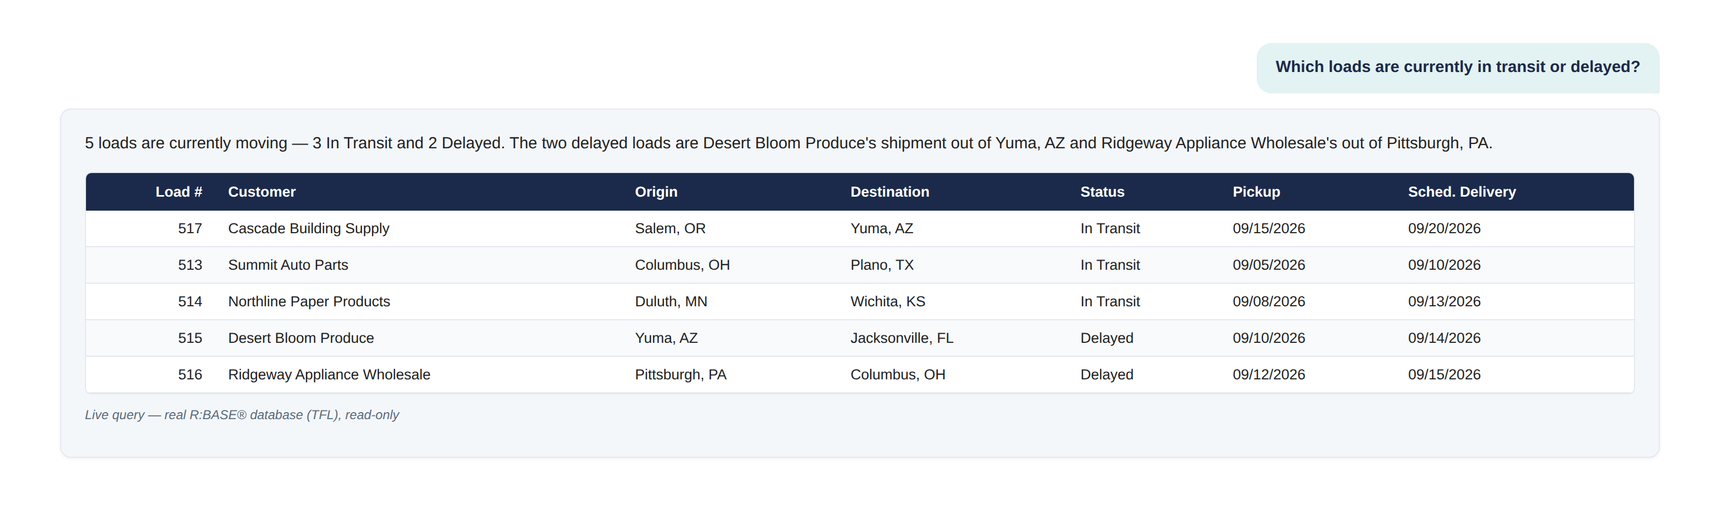This screenshot has width=1720, height=518.
Task: Click the Load # column header
Action: pos(179,192)
